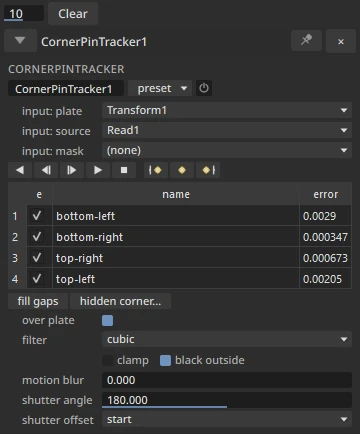Viewport: 360px width, 434px height.
Task: Select the bottom-left track name
Action: (176, 216)
